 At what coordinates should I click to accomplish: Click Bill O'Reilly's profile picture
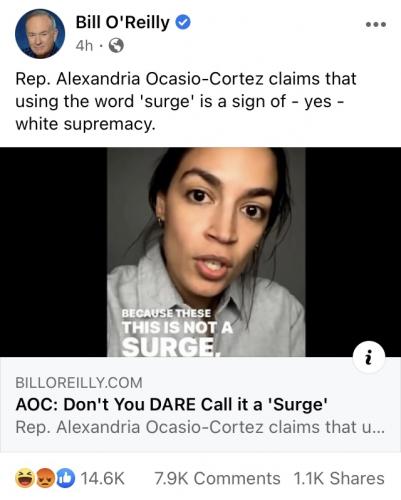coord(40,34)
